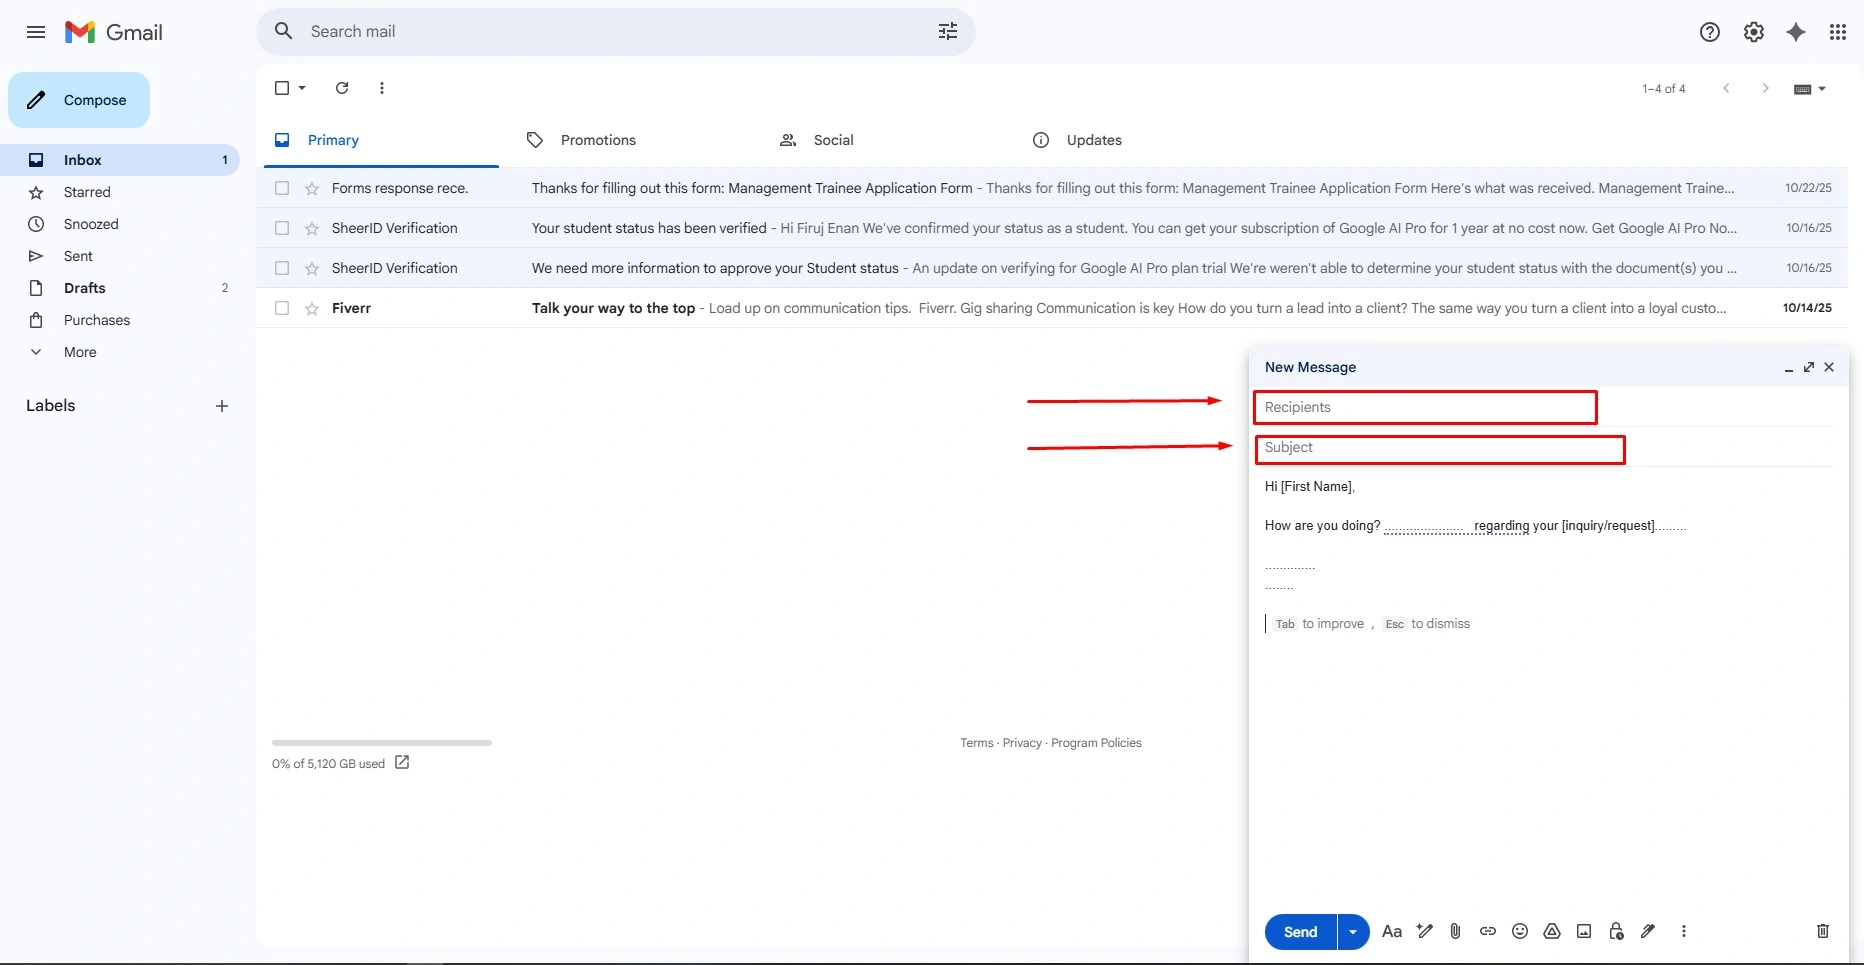
Task: Open the Talk your way to the top email
Action: tap(1052, 308)
